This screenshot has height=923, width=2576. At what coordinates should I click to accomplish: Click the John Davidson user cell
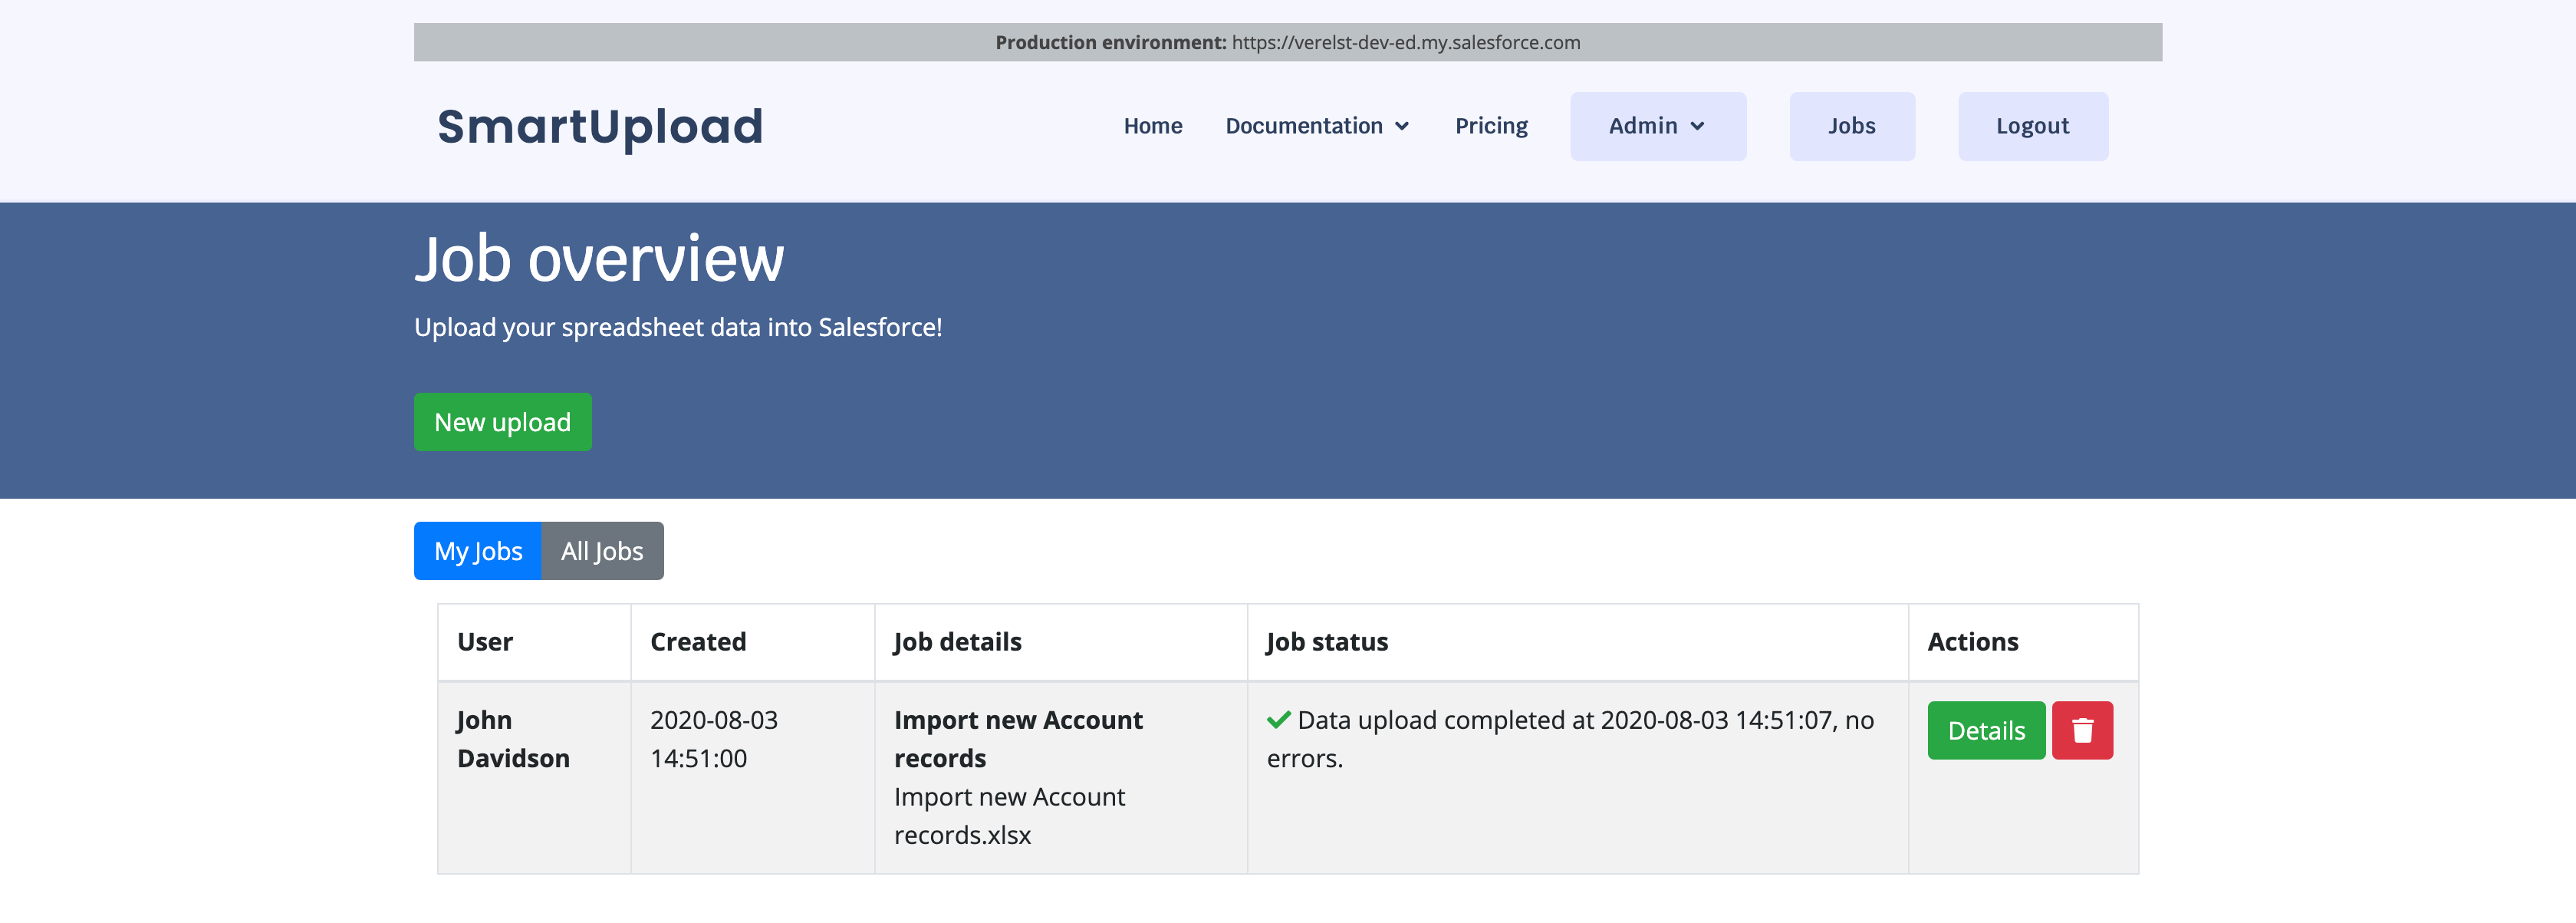(x=512, y=738)
